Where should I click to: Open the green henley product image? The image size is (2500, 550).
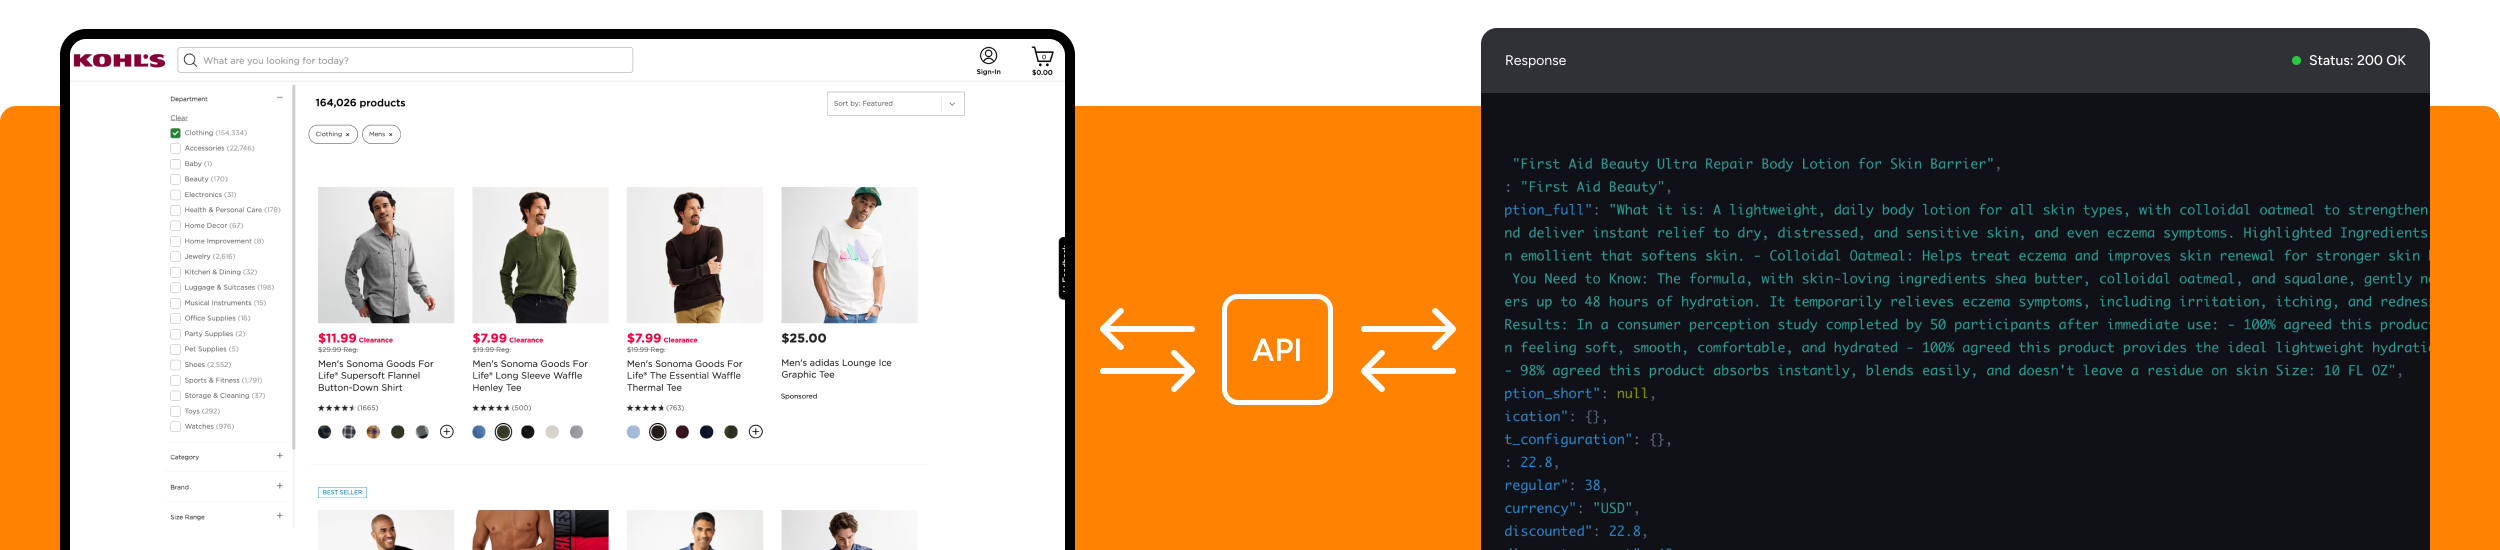coord(540,255)
